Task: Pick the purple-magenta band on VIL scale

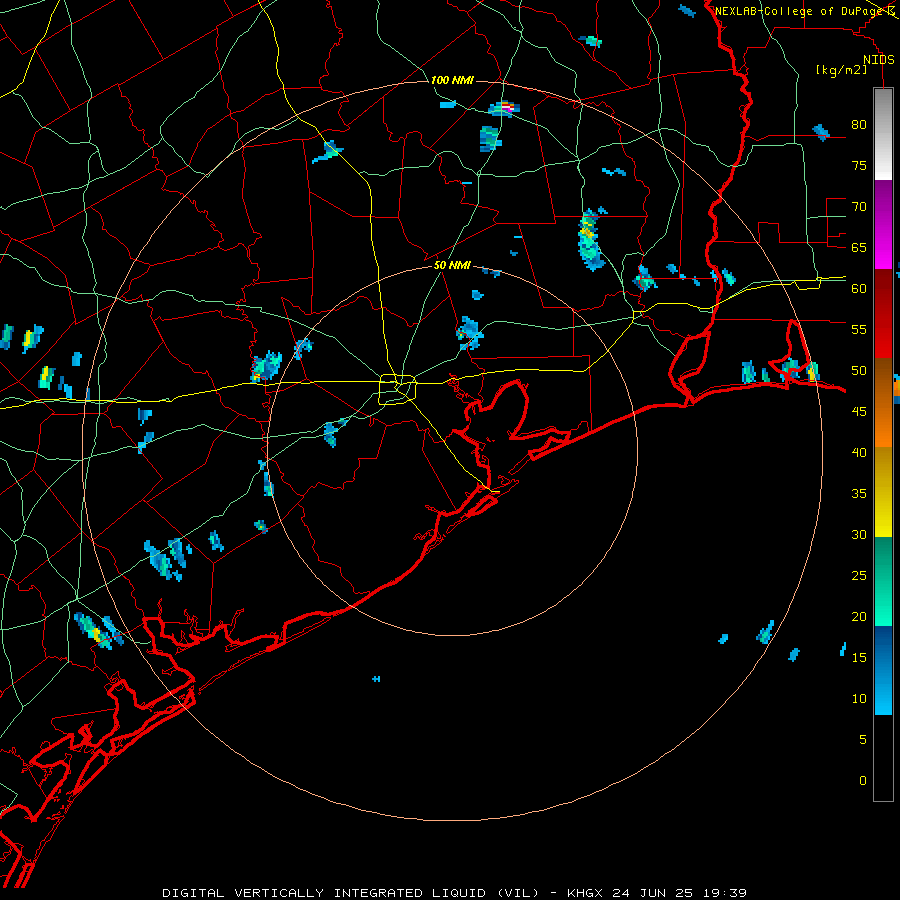Action: coord(883,224)
